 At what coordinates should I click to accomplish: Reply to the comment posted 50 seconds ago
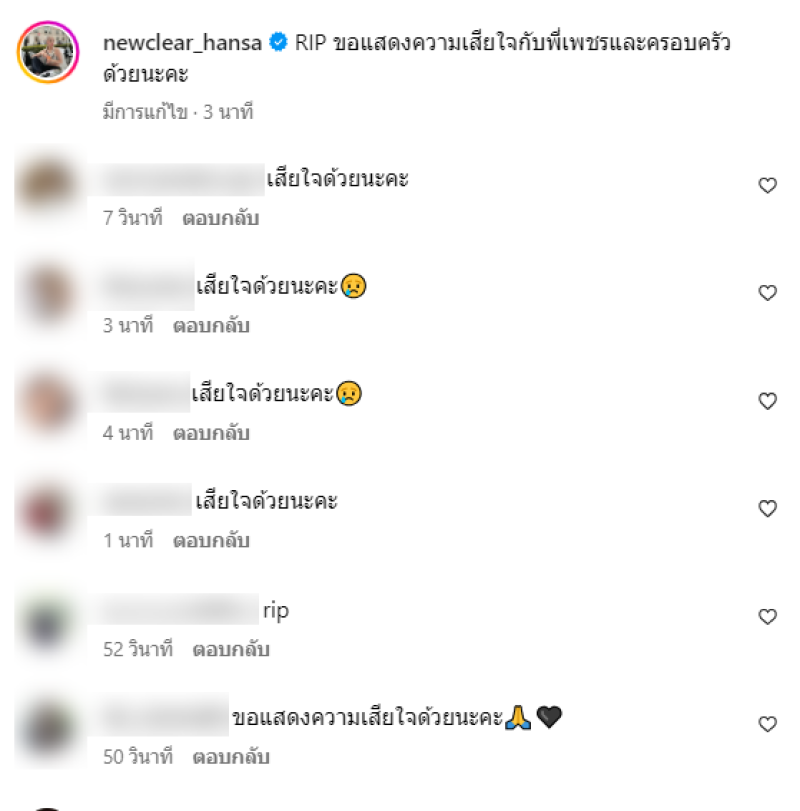[x=231, y=757]
